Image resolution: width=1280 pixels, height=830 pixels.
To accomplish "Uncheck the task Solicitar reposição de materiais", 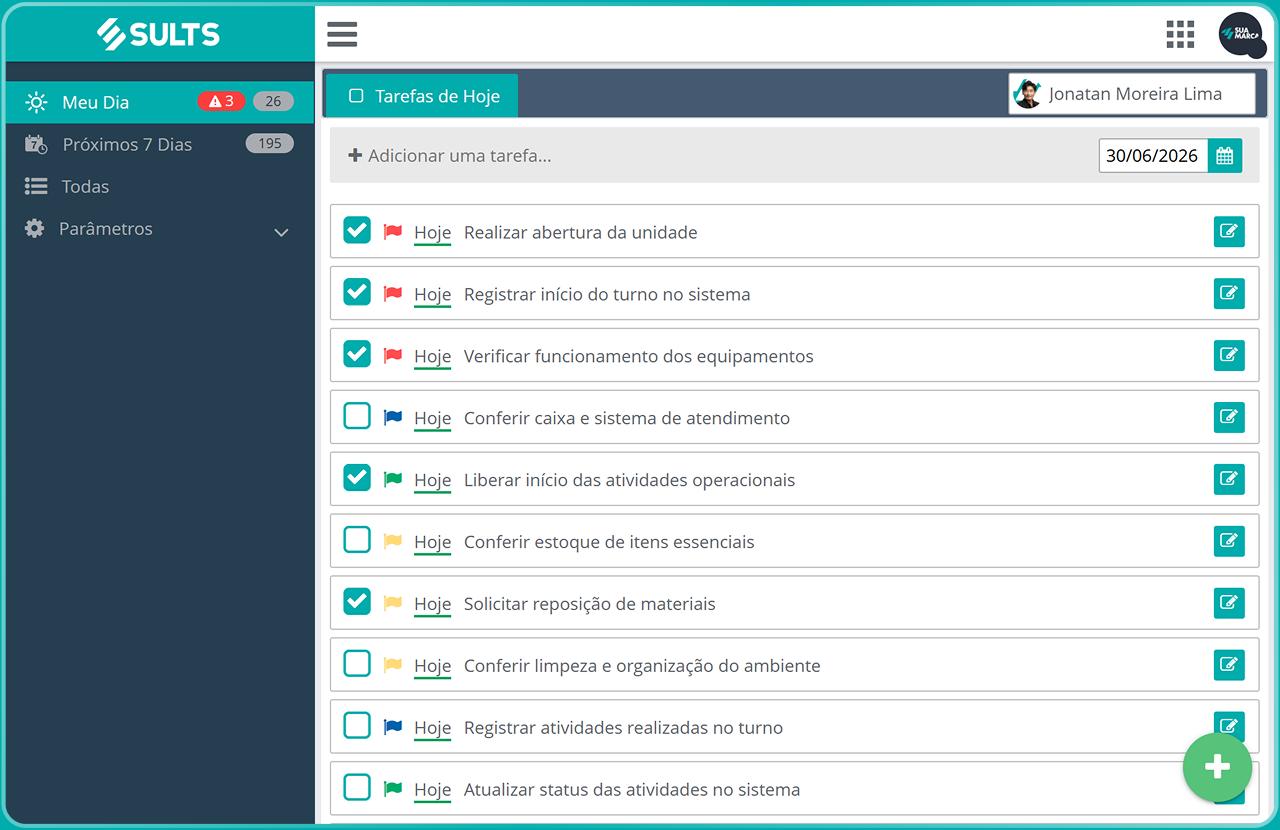I will 357,603.
